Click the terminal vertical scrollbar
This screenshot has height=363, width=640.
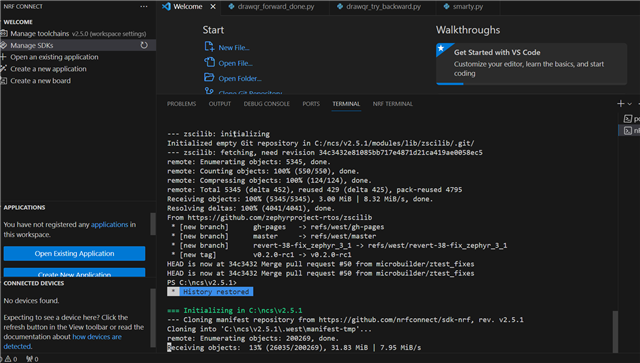[x=616, y=332]
